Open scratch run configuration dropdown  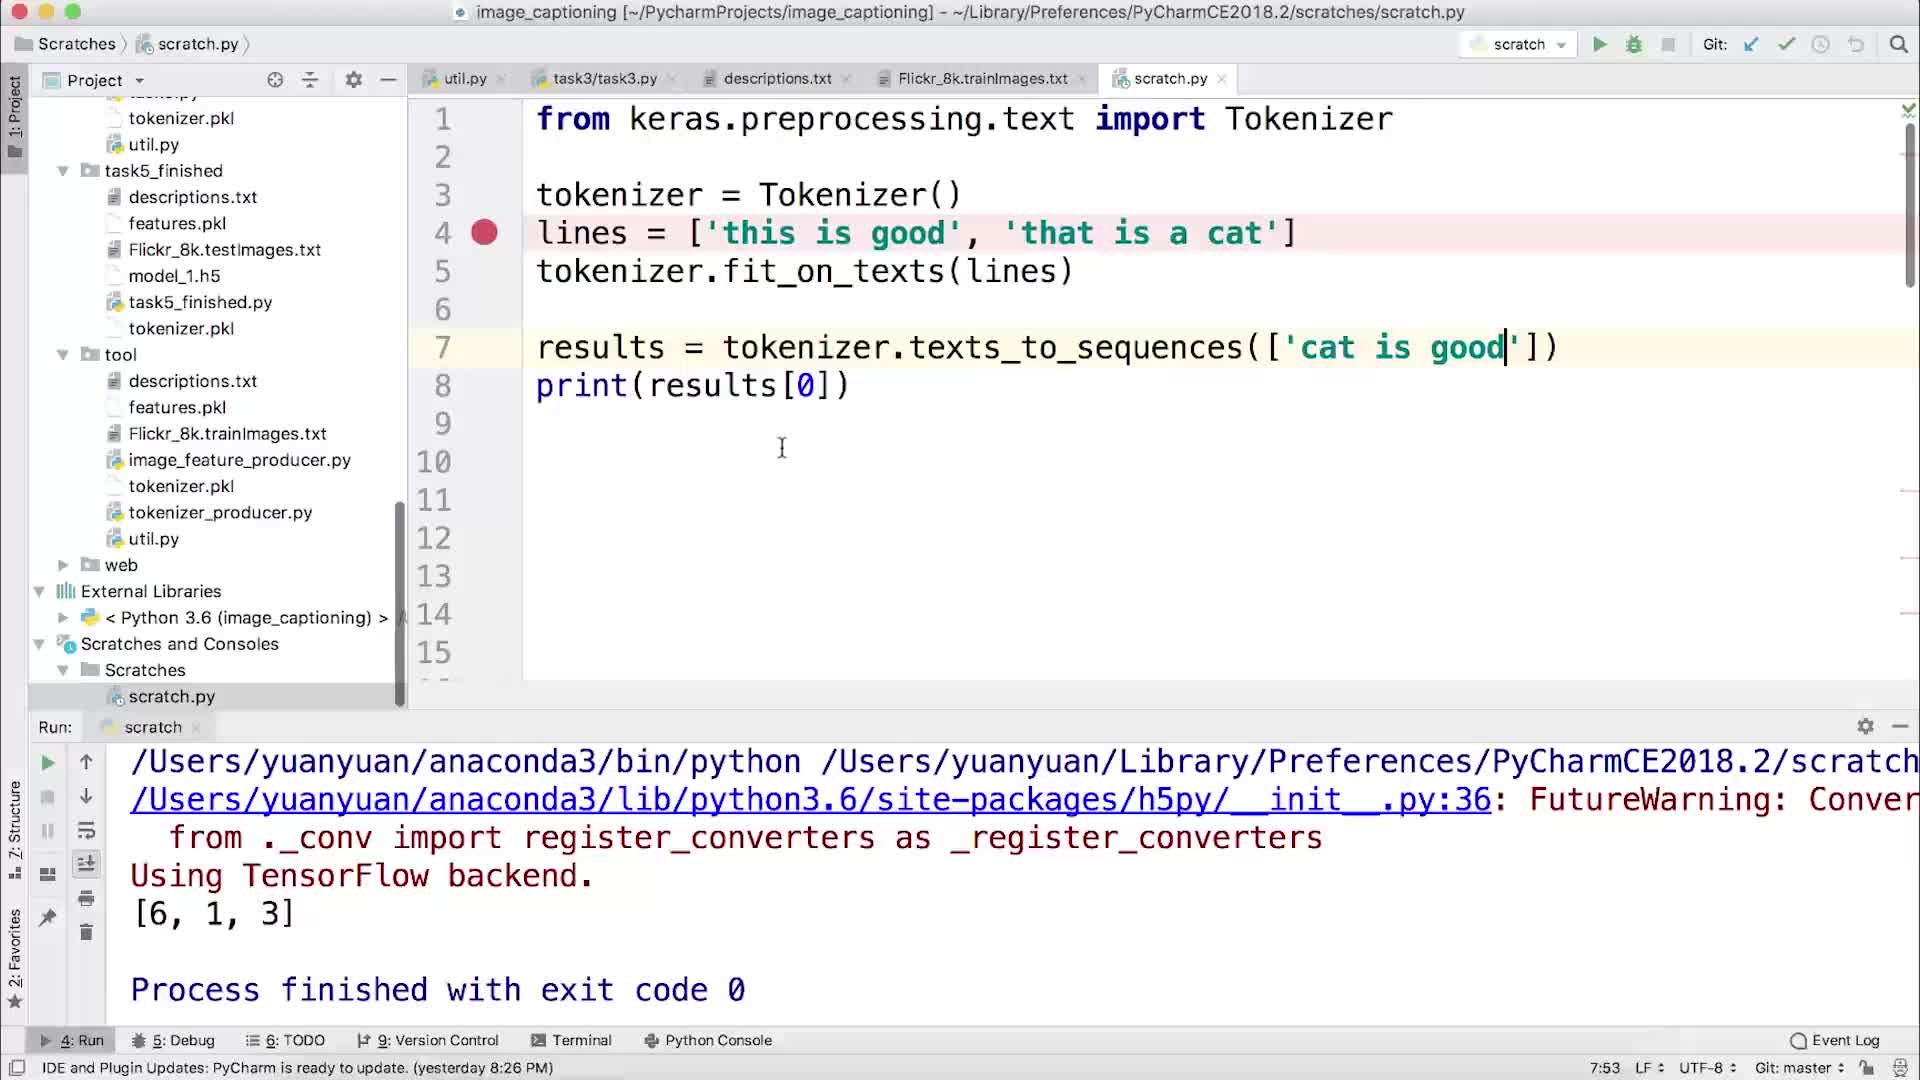[x=1518, y=44]
